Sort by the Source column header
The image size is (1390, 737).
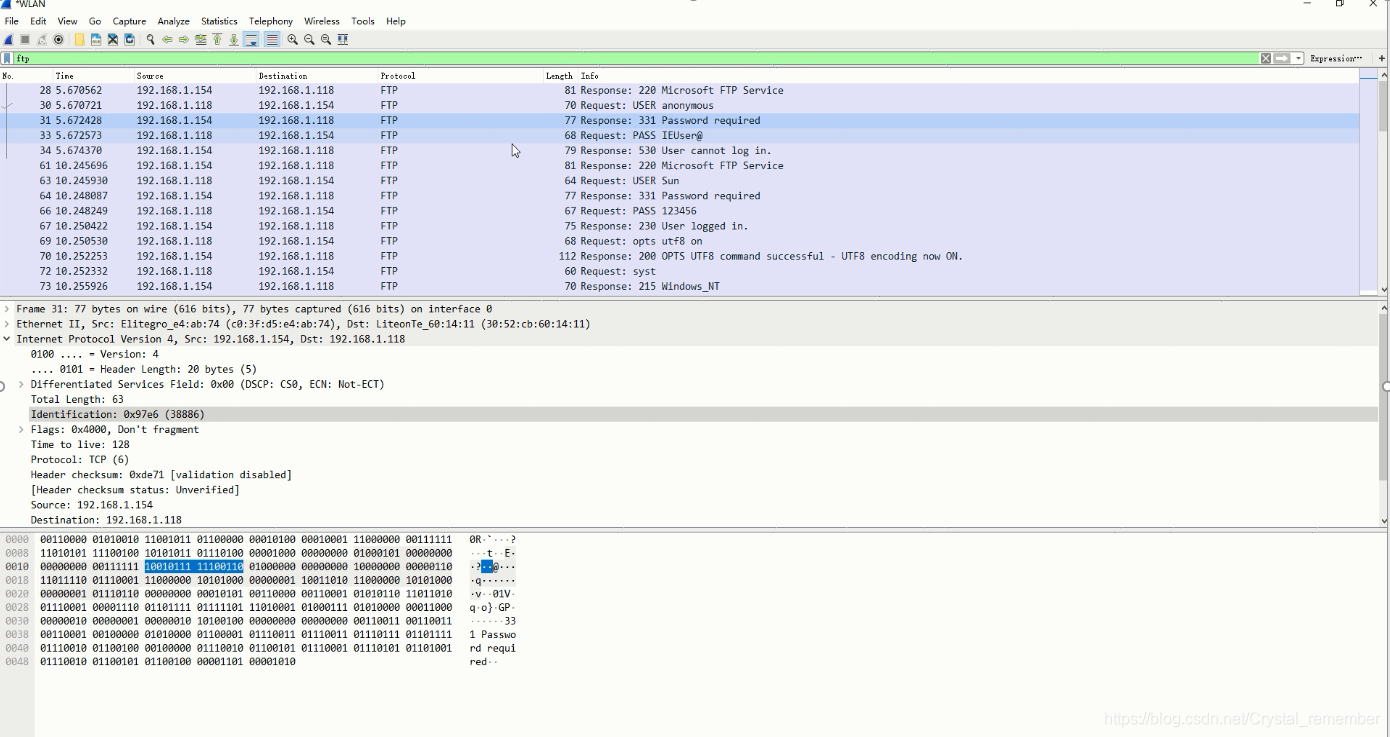(x=195, y=76)
